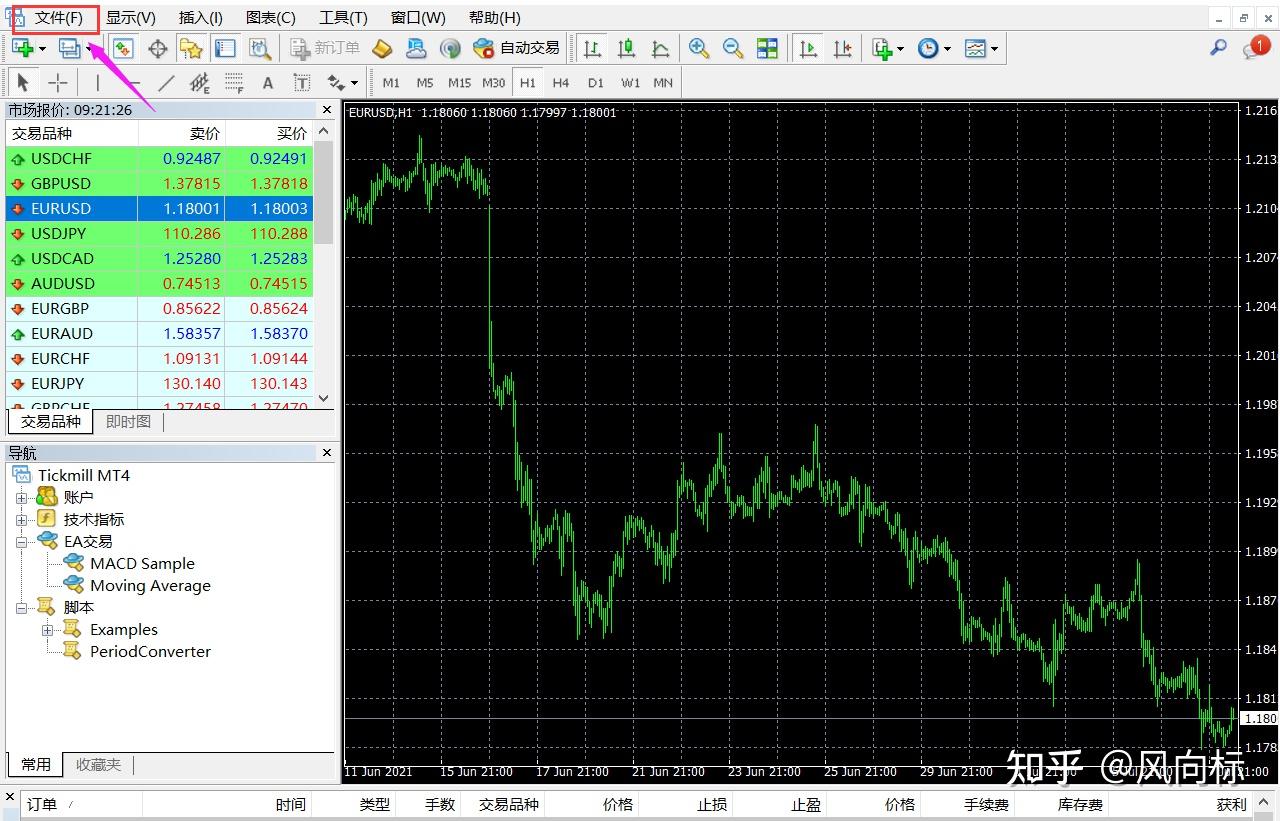Open the search magnifier in top right
This screenshot has height=821, width=1280.
click(1218, 47)
